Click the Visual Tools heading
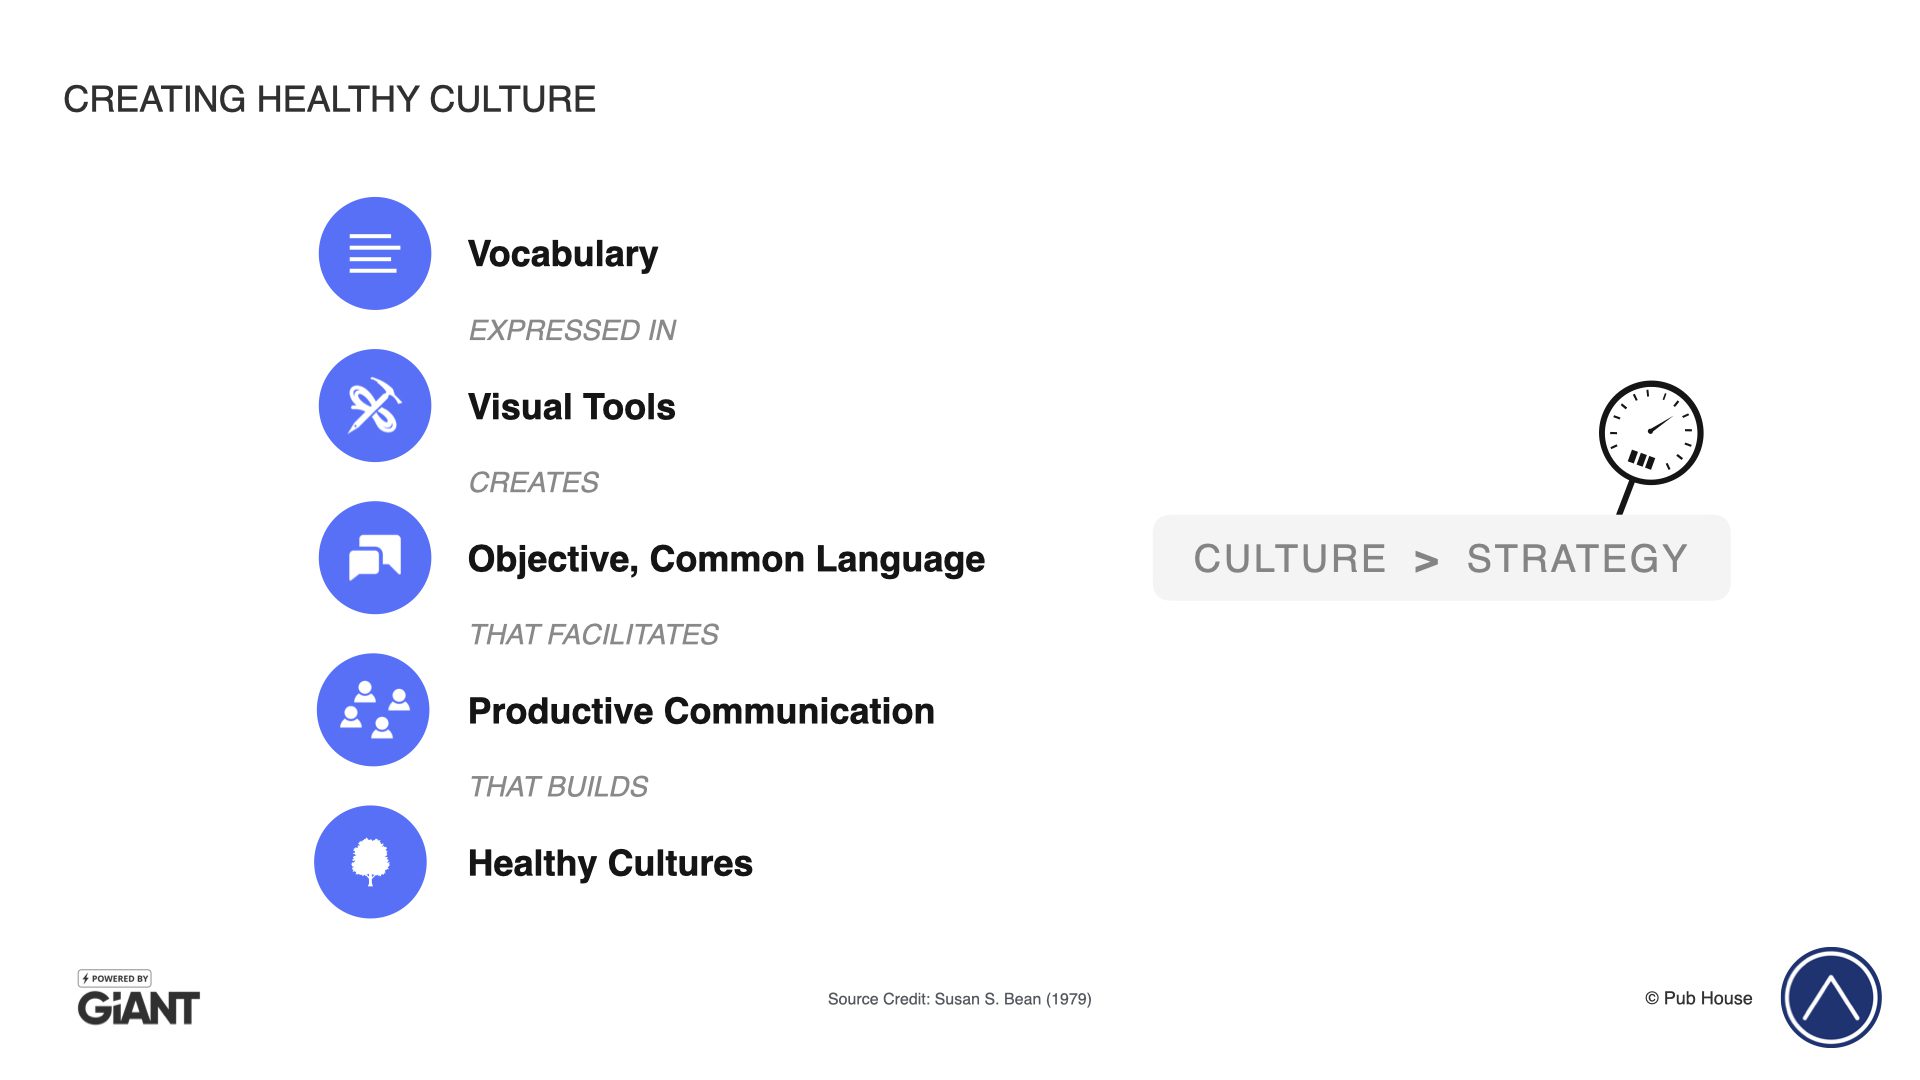1920x1080 pixels. click(x=571, y=407)
